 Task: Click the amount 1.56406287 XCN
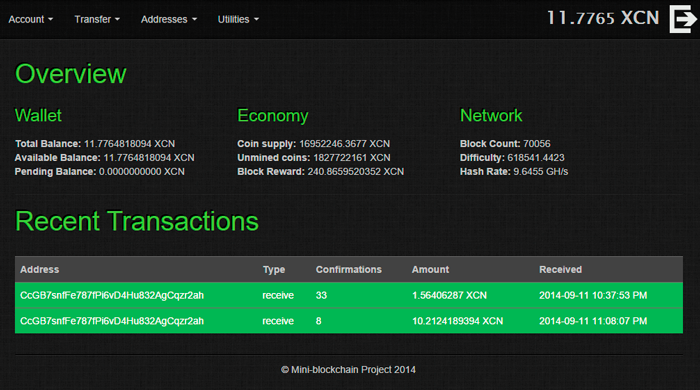(449, 295)
